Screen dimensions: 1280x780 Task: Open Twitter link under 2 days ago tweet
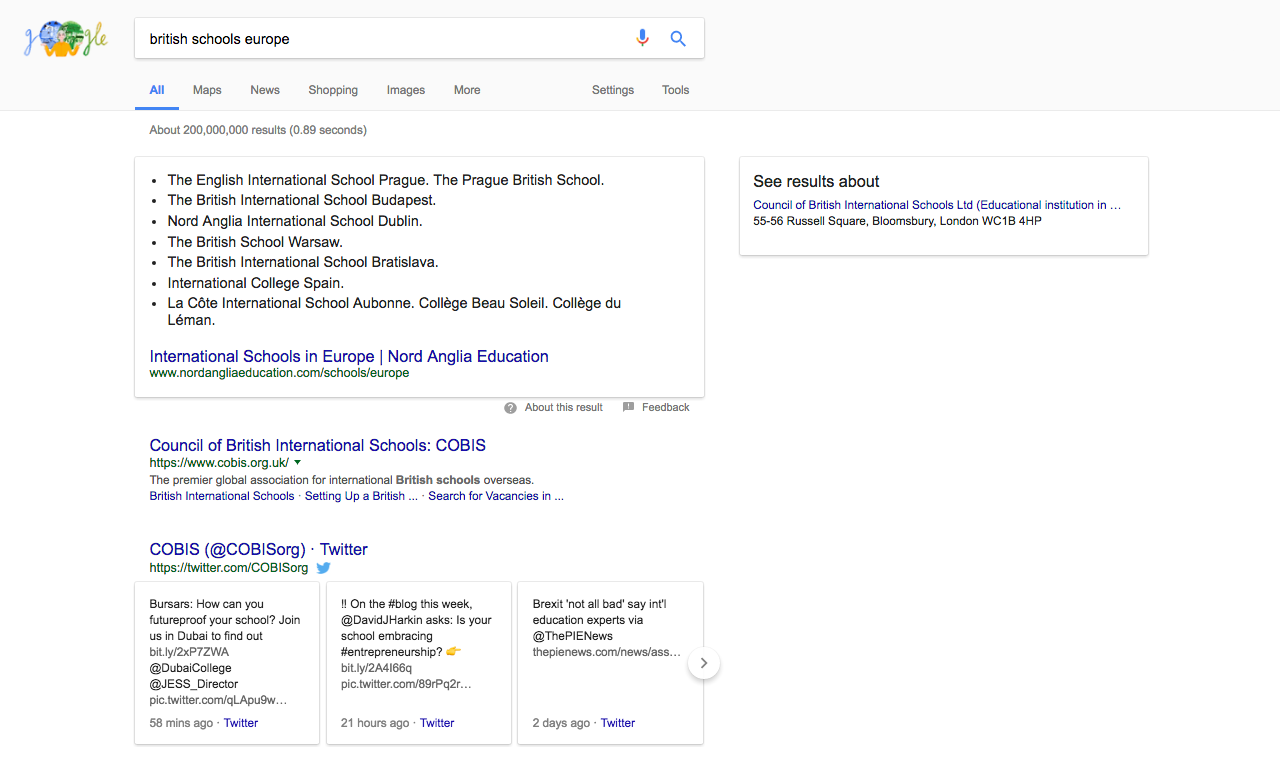coord(618,723)
